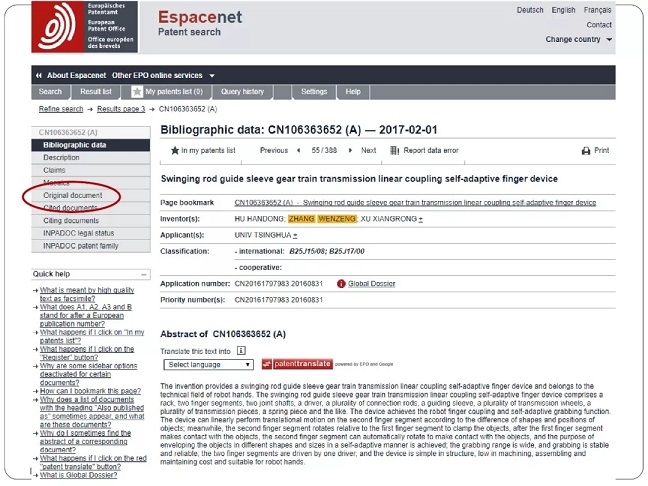Click the Contact link

tap(599, 25)
